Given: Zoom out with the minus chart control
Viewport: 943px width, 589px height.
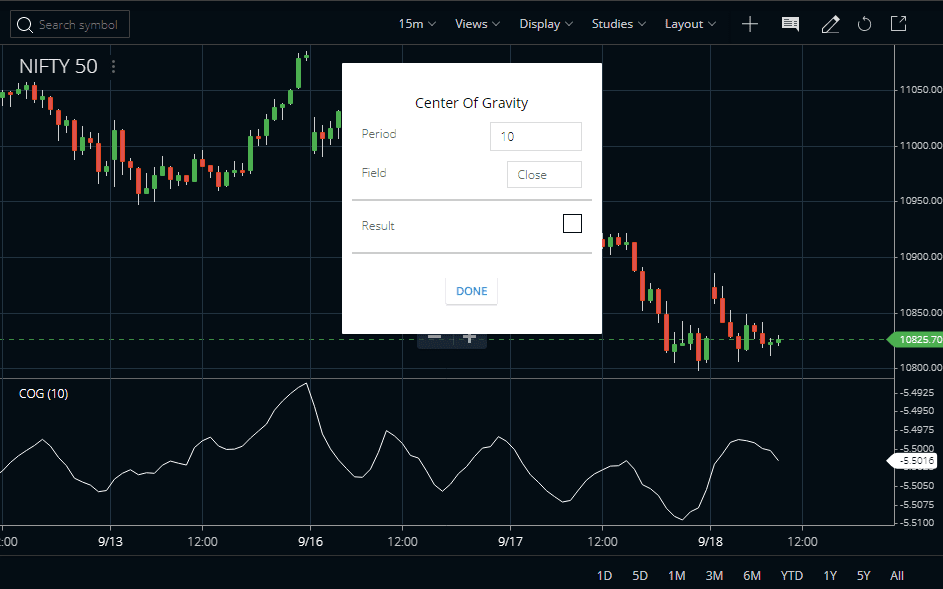Looking at the screenshot, I should [x=435, y=338].
